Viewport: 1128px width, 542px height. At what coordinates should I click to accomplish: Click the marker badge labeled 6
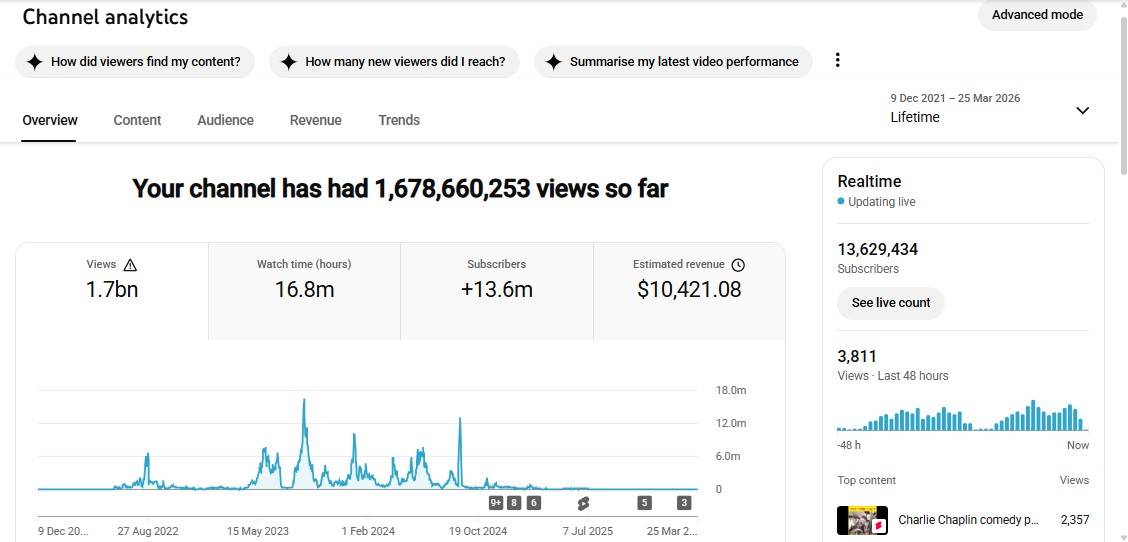[533, 503]
